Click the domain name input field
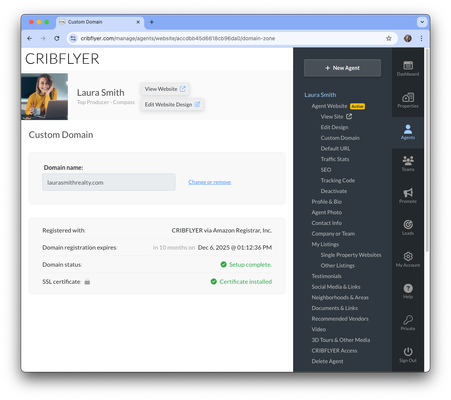This screenshot has width=451, height=400. (x=109, y=182)
